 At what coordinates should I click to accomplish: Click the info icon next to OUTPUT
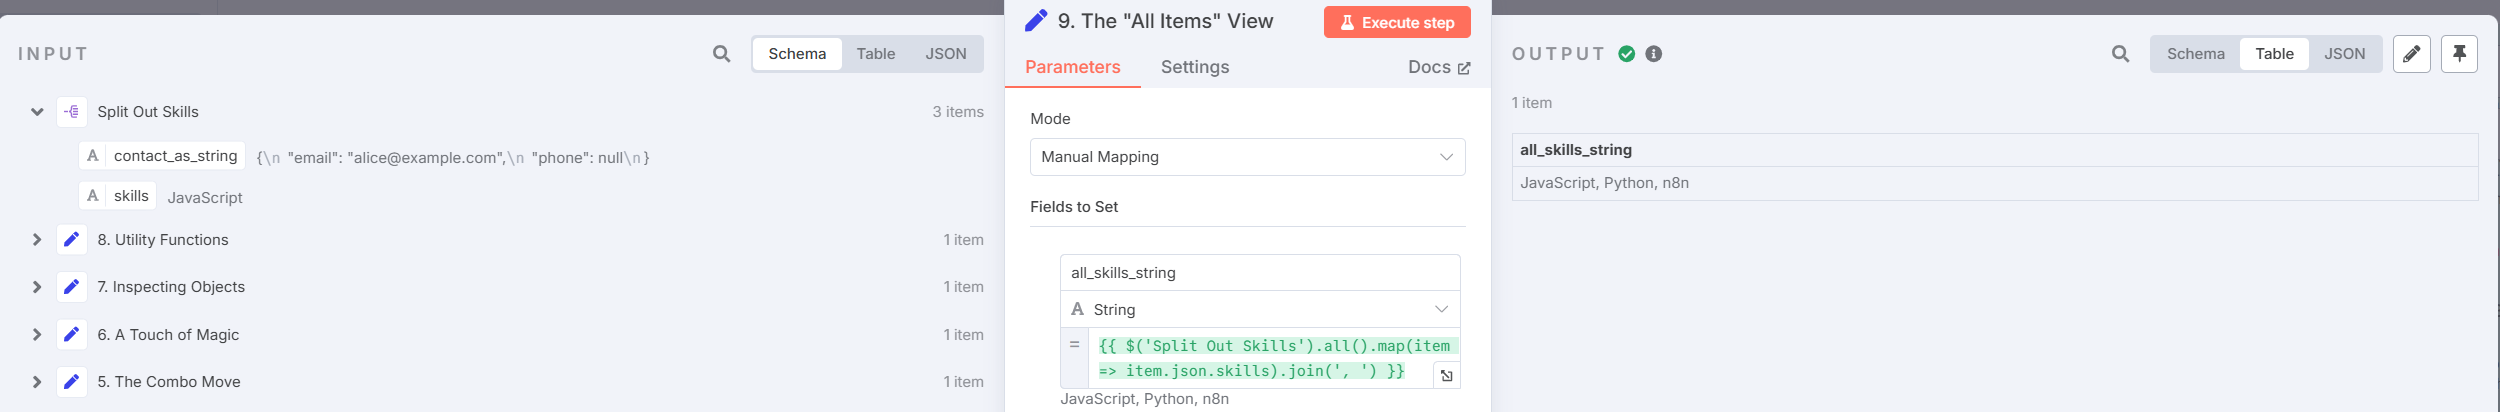pos(1654,54)
